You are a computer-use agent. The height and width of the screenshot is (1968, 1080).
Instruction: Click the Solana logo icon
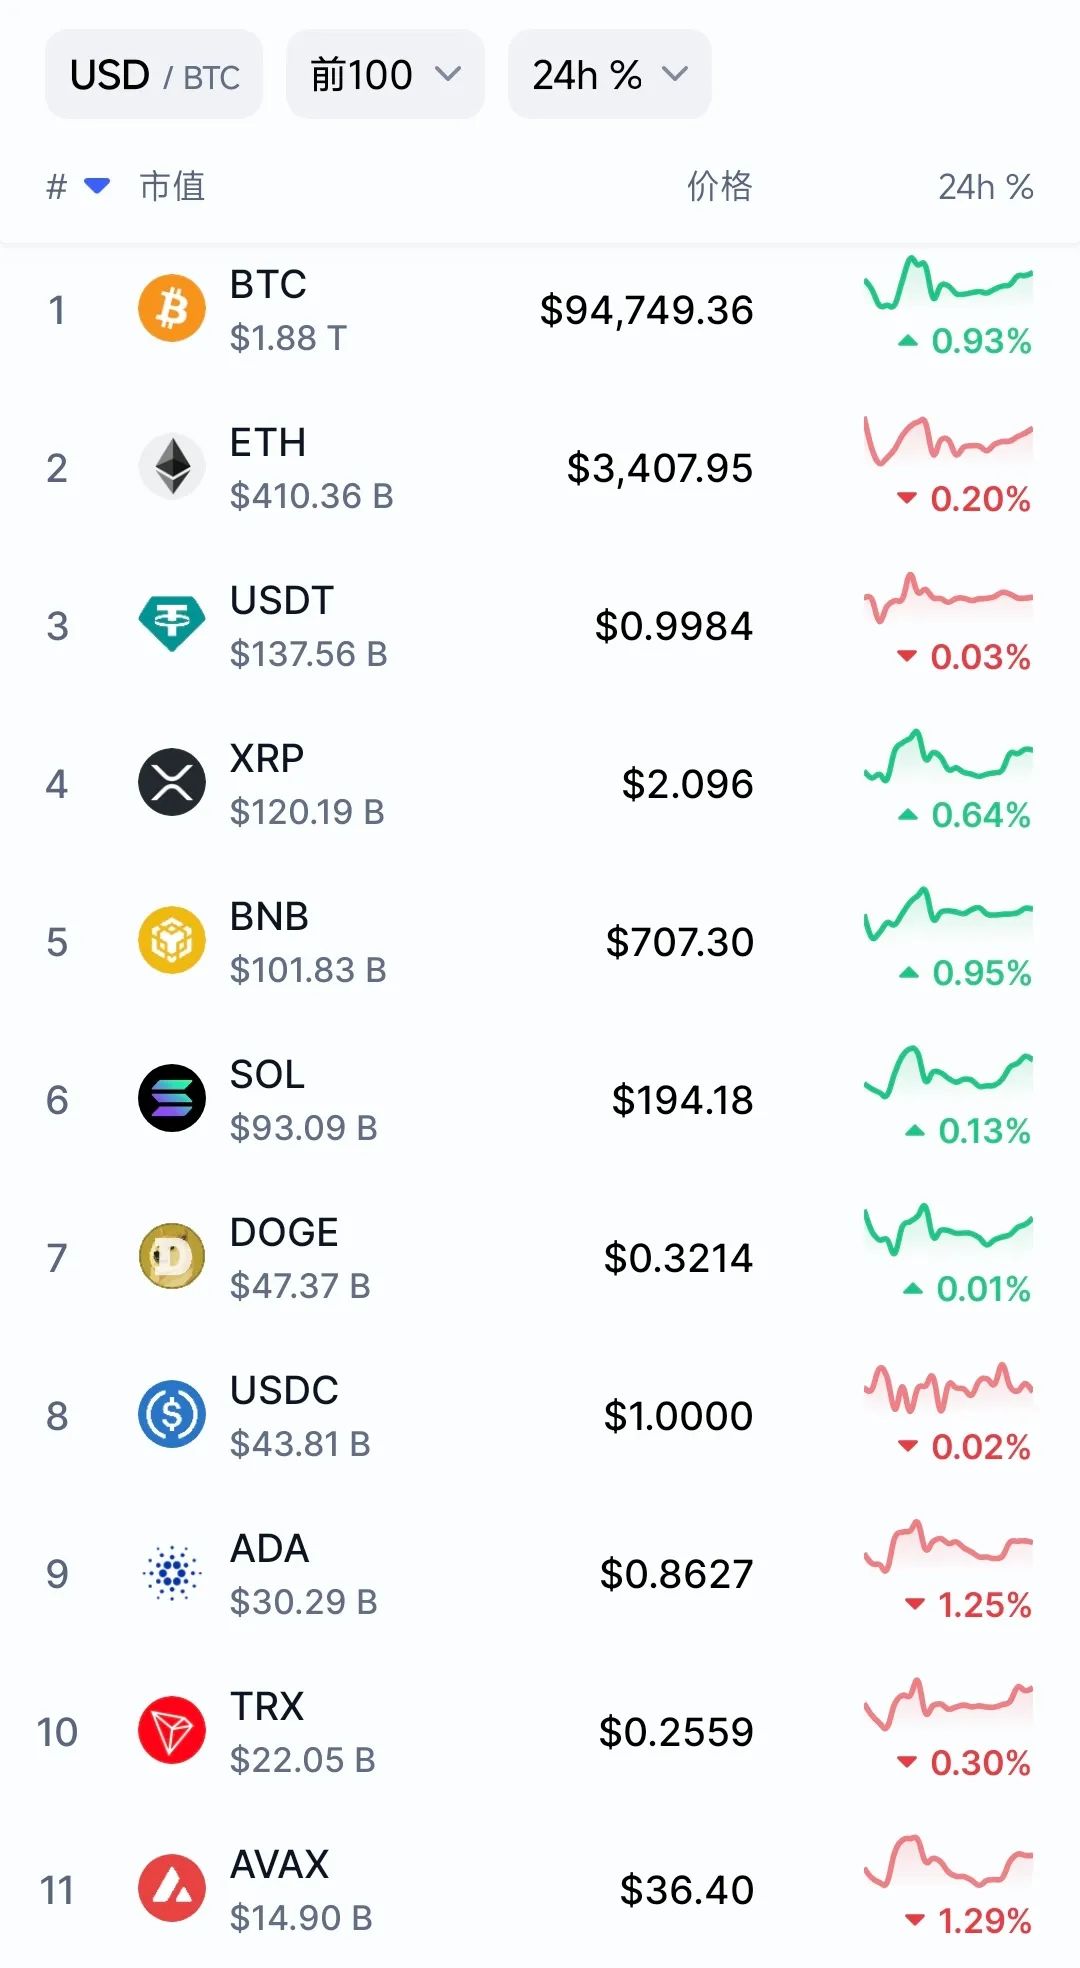(x=172, y=1099)
